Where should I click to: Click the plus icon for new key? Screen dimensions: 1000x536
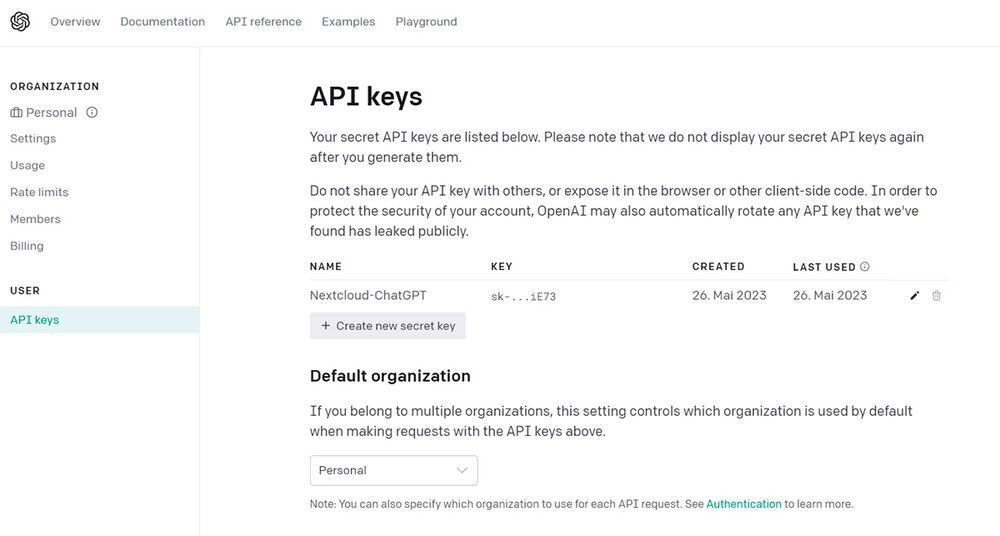[x=325, y=326]
